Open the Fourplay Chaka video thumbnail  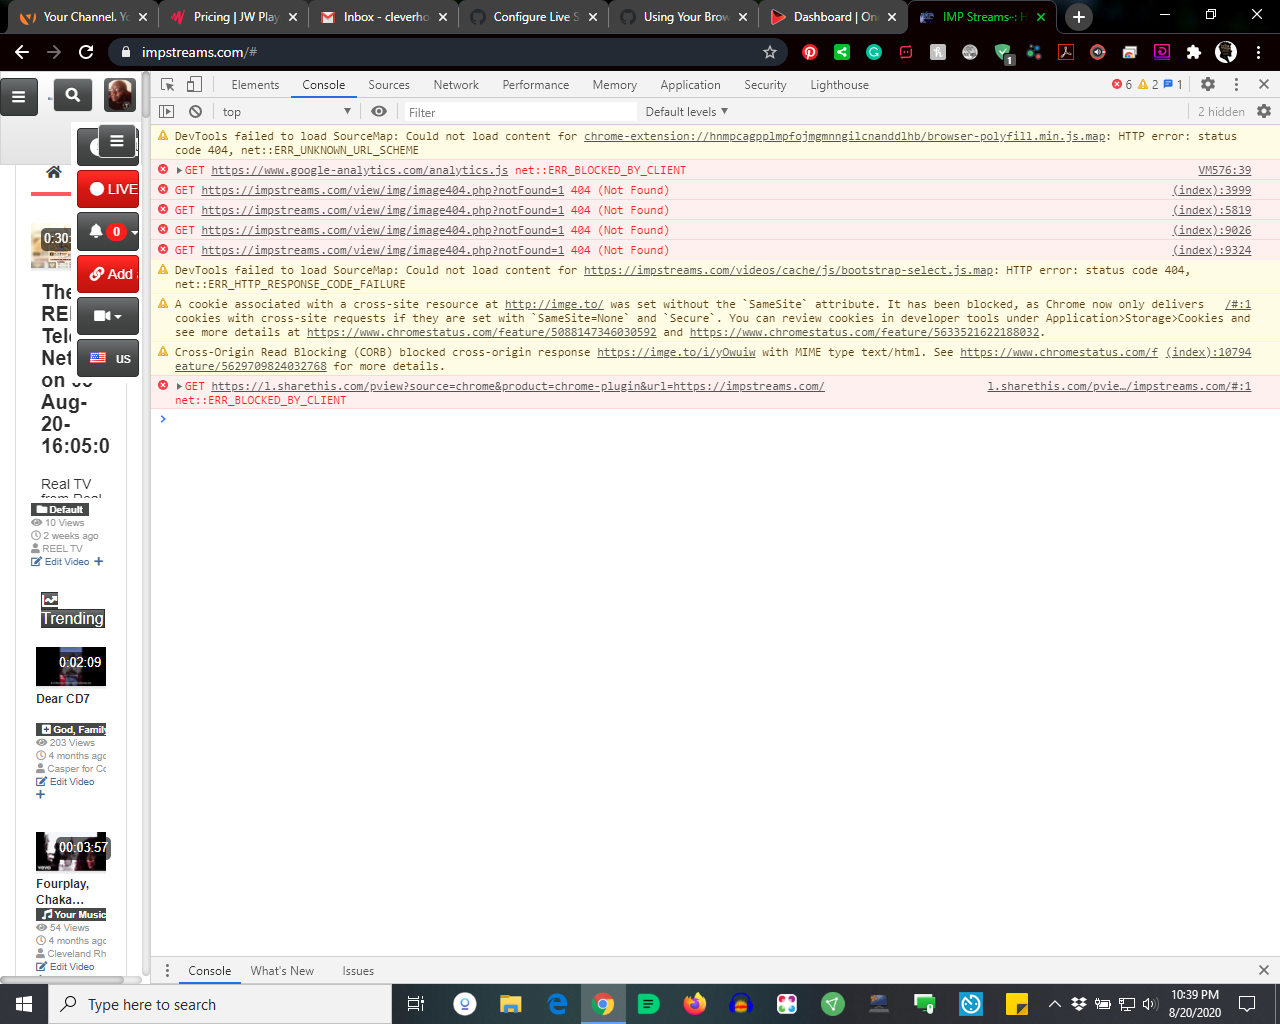[x=71, y=851]
